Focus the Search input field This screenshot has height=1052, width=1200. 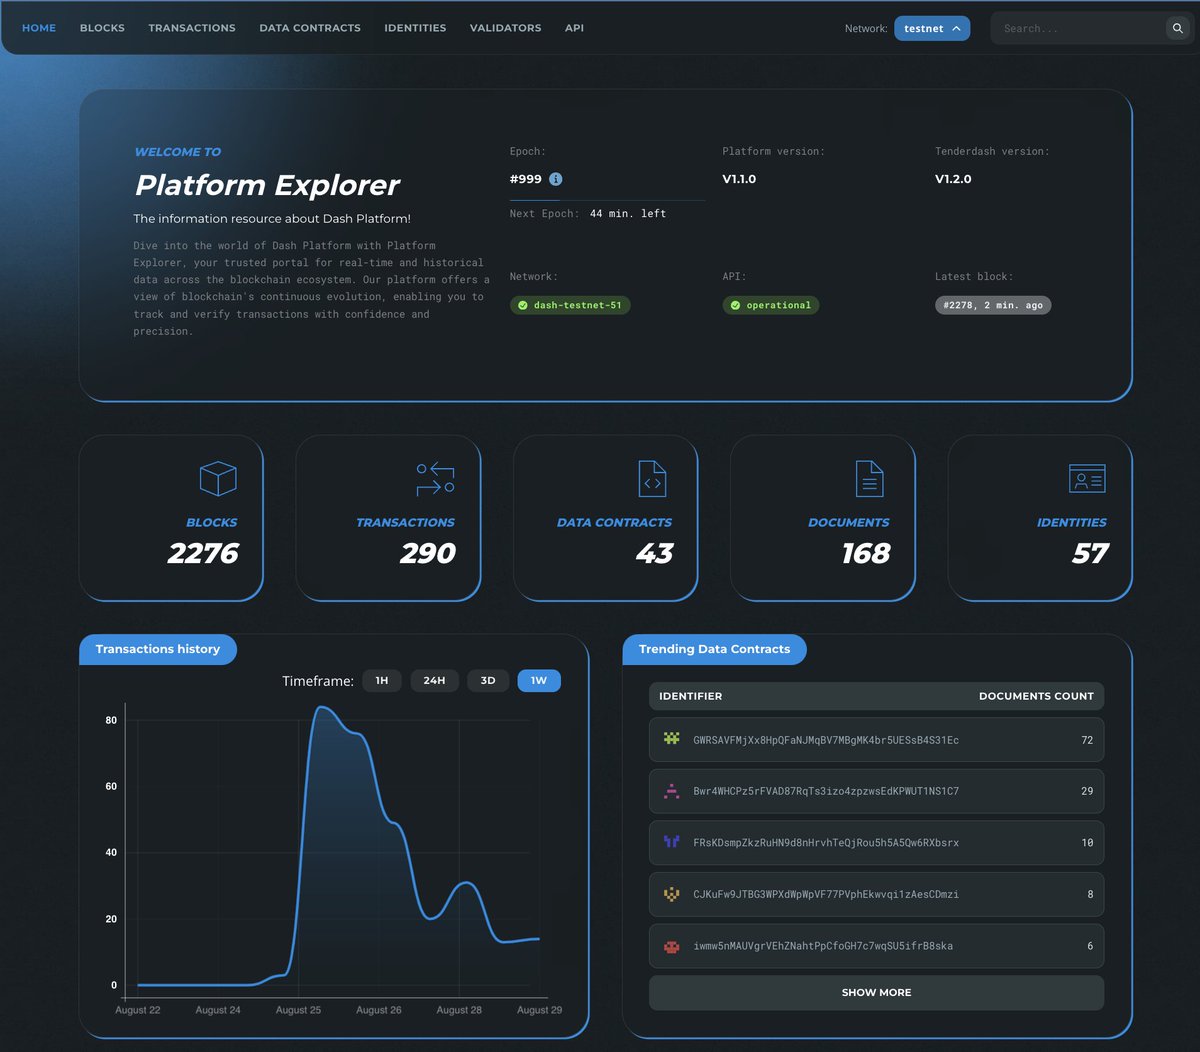click(1080, 28)
